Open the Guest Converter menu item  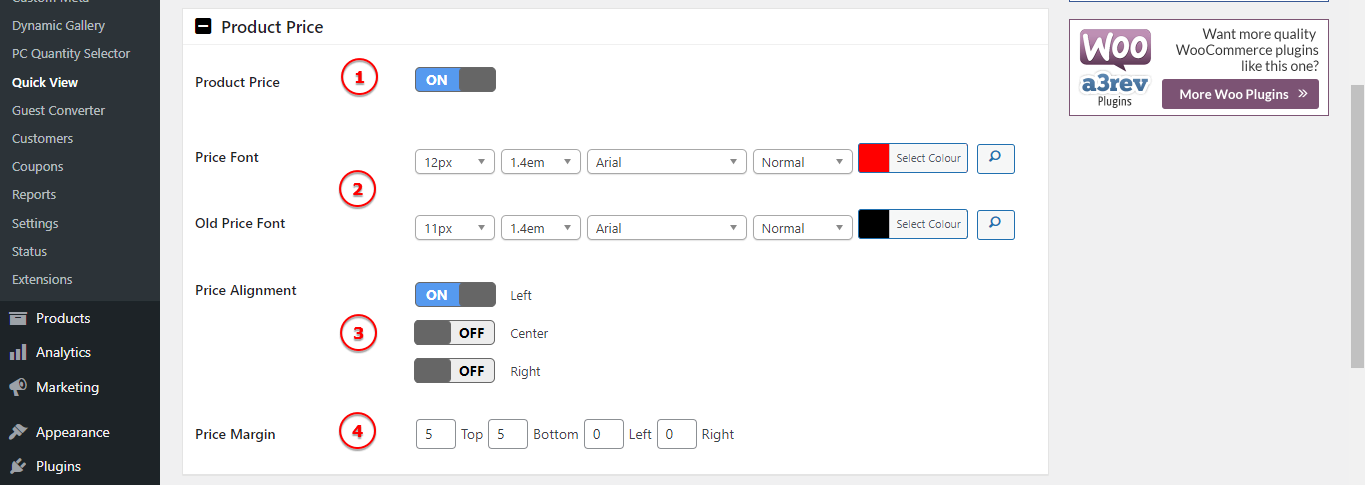click(58, 111)
